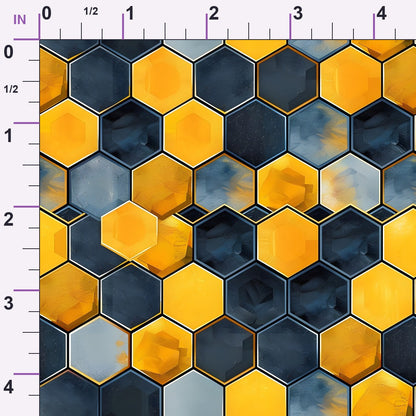416x416 pixels.
Task: Pick the "4" inch mark on the top ruler
Action: (381, 14)
